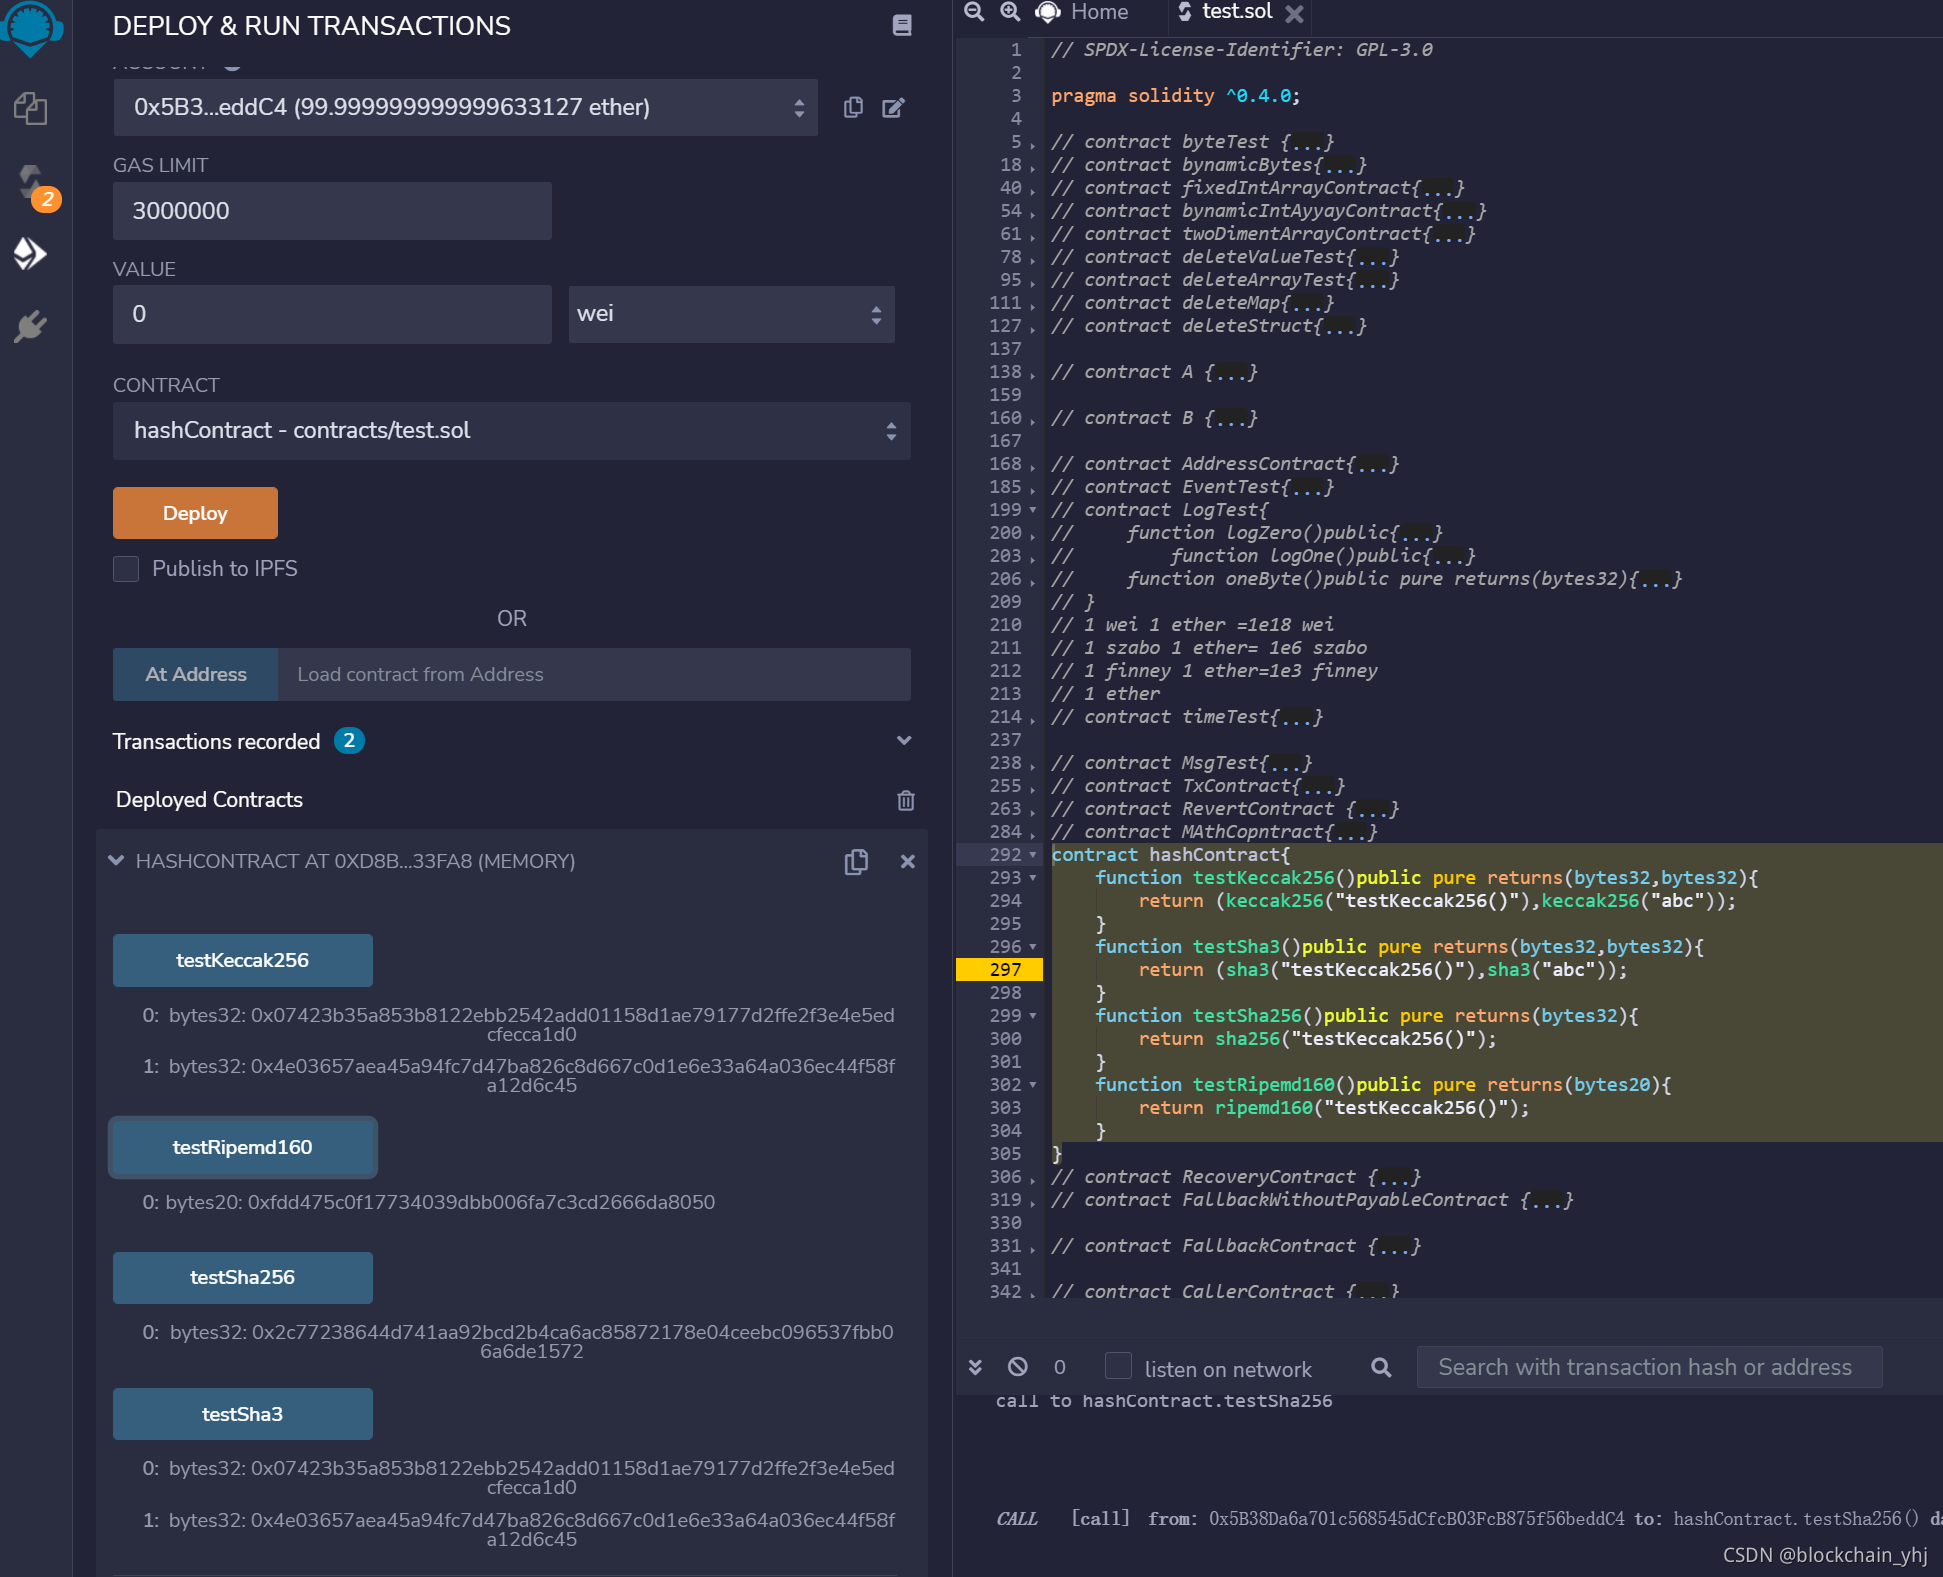Open the wei unit dropdown
1943x1577 pixels.
pos(731,314)
